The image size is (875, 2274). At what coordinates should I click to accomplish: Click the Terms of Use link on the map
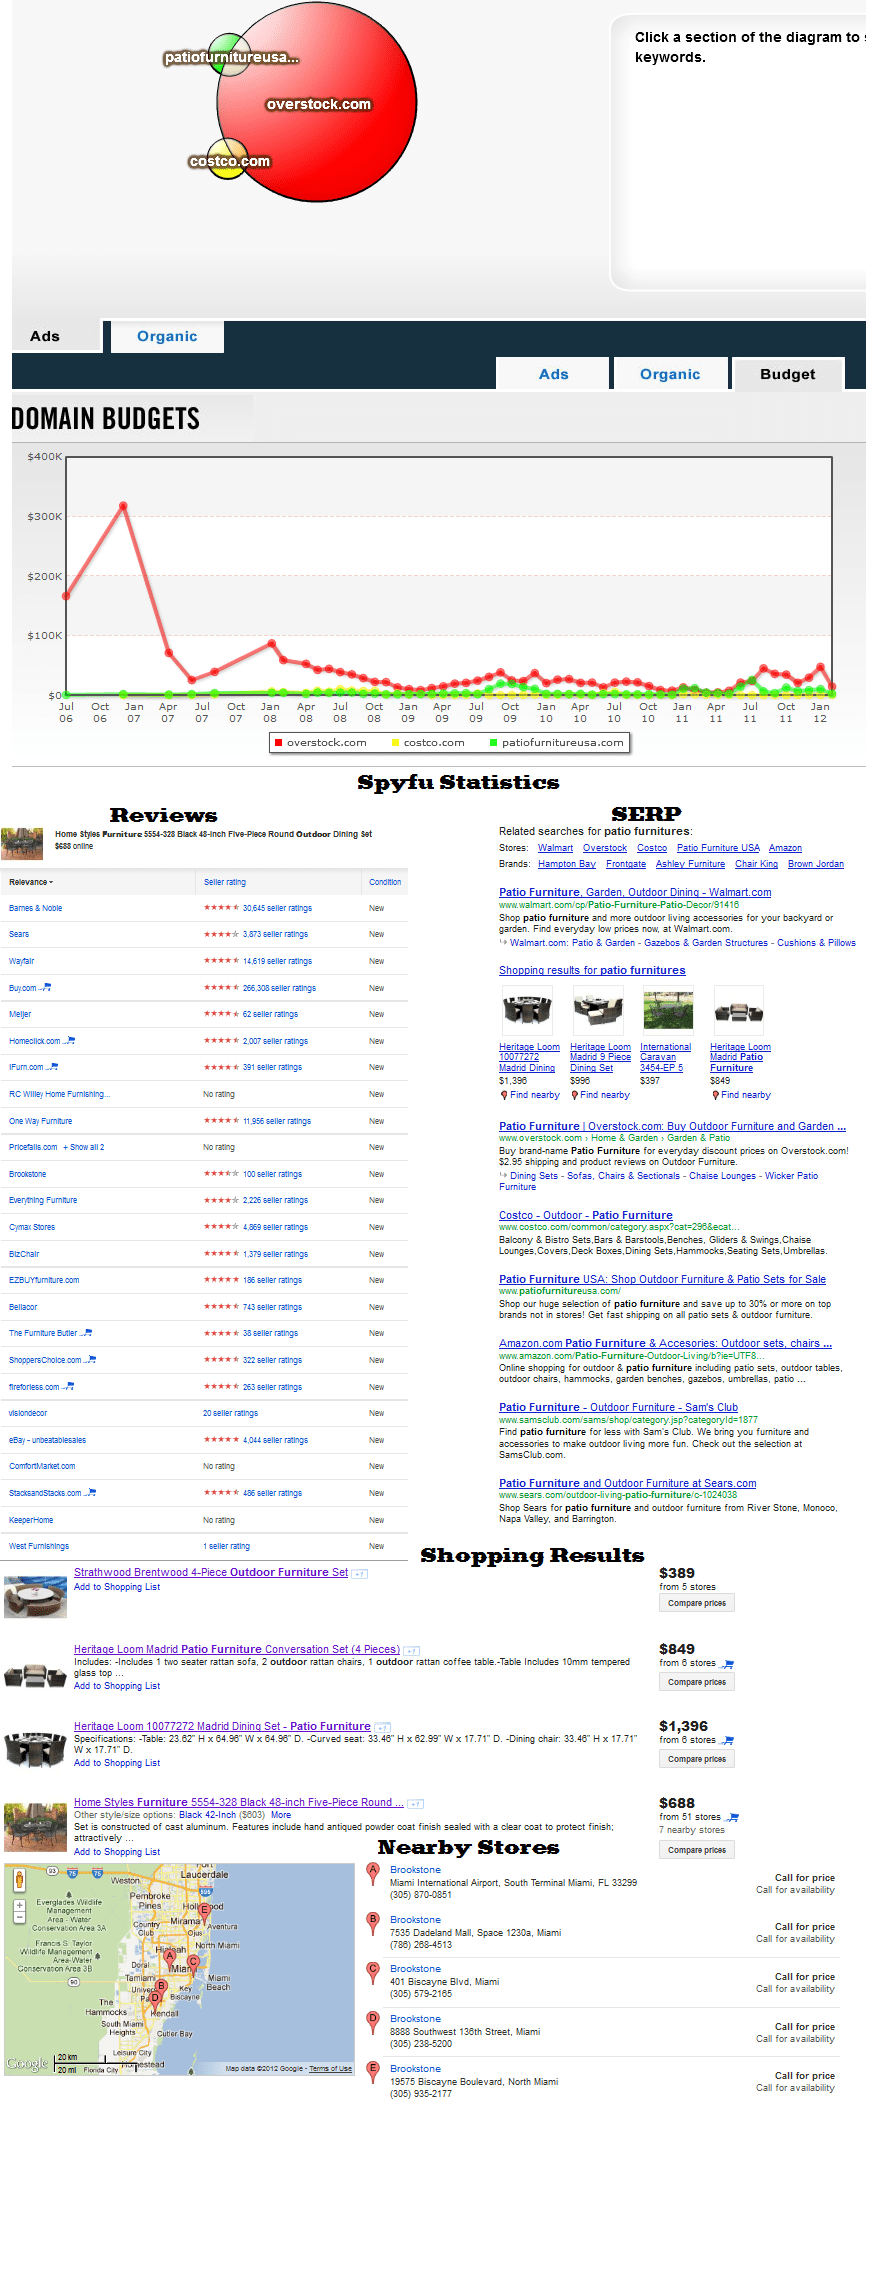click(330, 2069)
